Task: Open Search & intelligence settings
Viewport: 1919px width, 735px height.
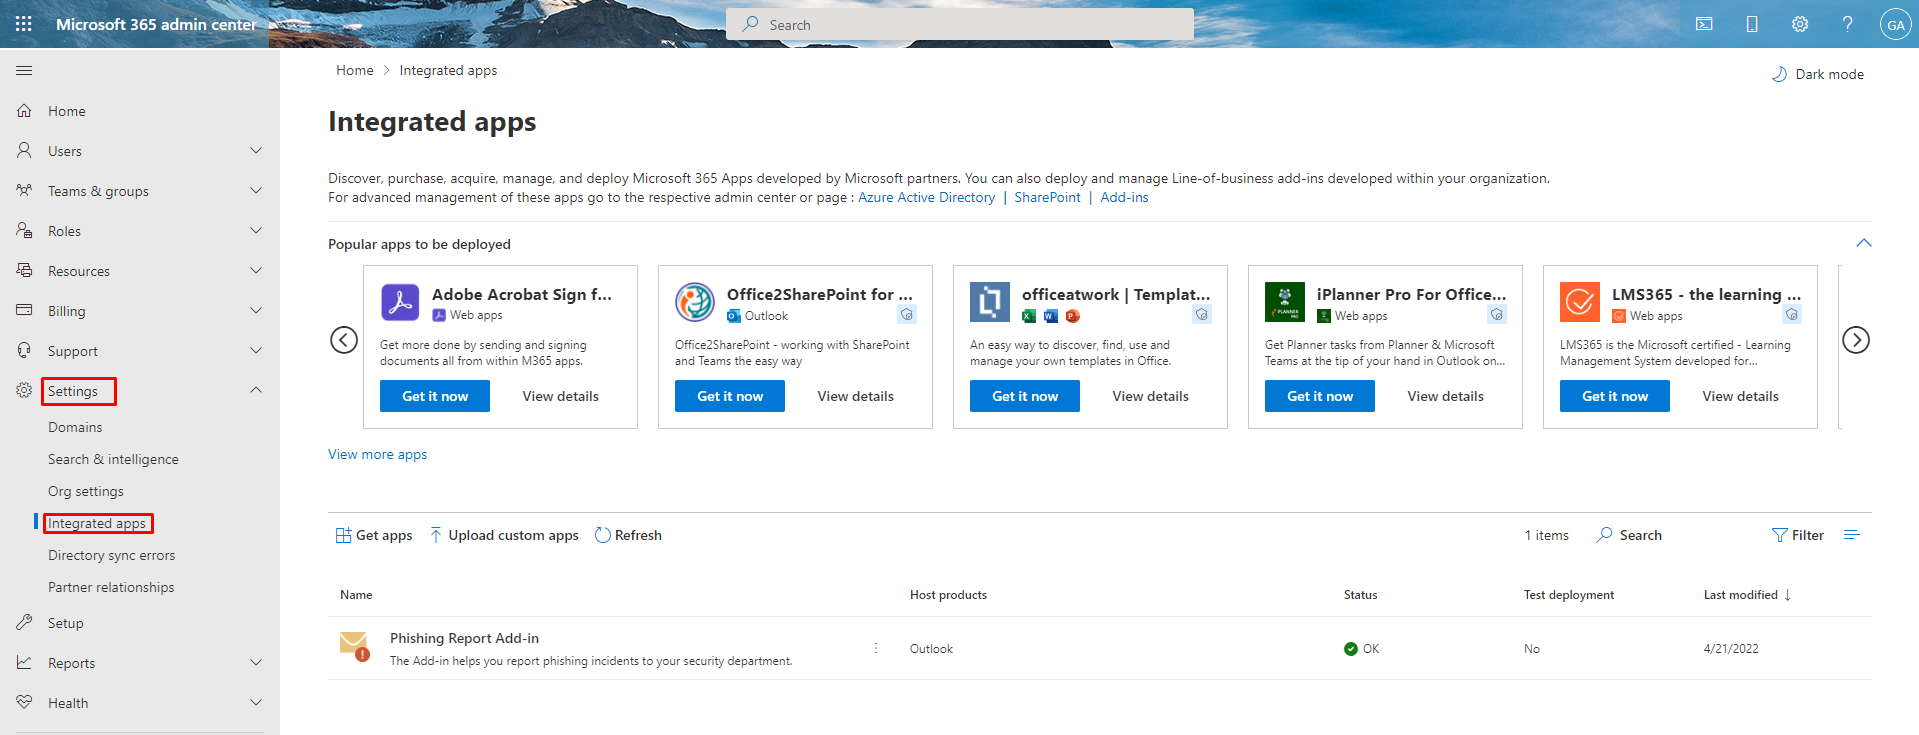Action: point(113,459)
